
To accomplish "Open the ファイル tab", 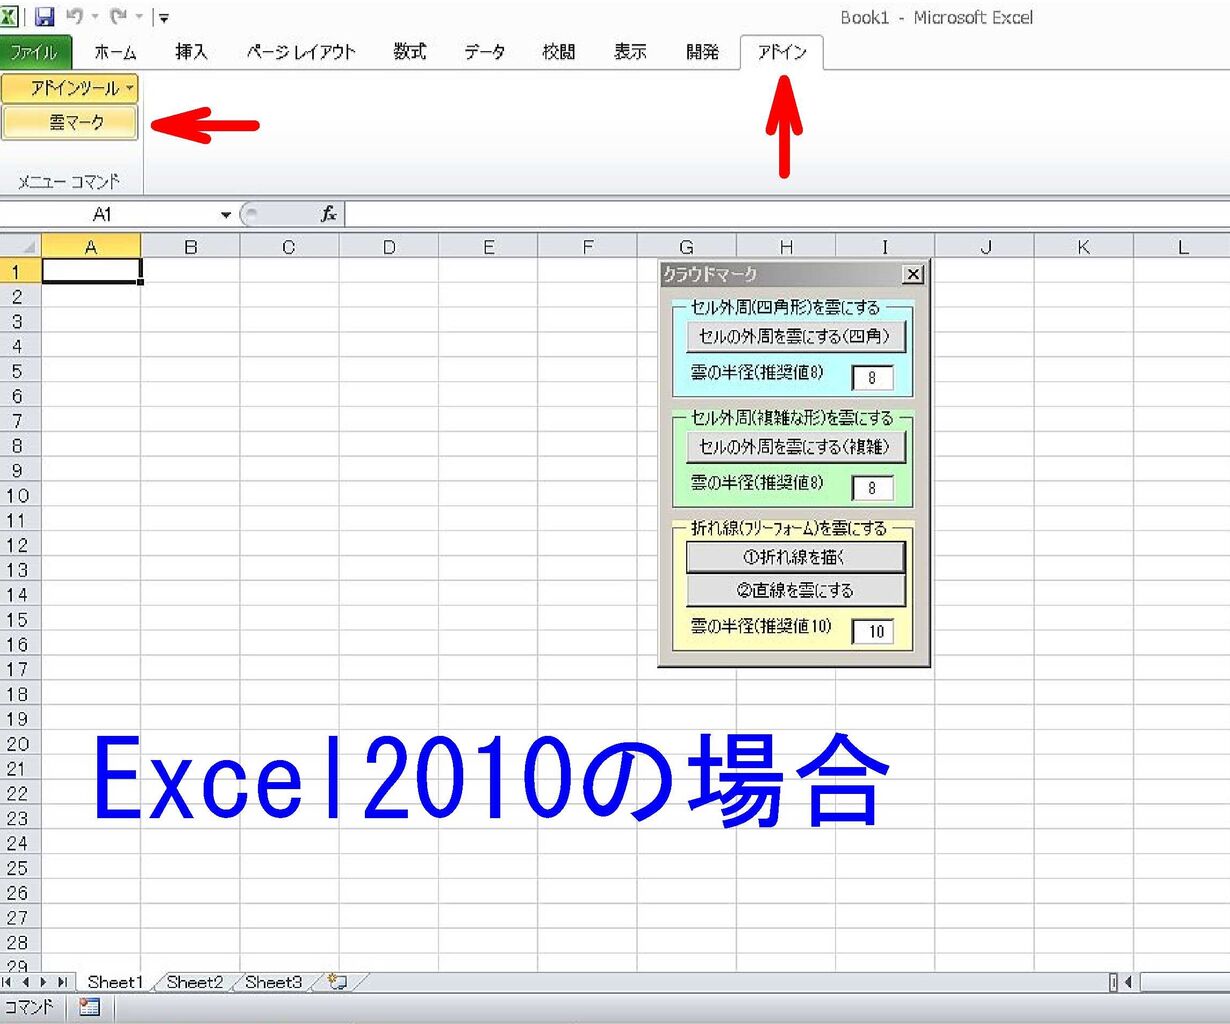I will coord(35,52).
